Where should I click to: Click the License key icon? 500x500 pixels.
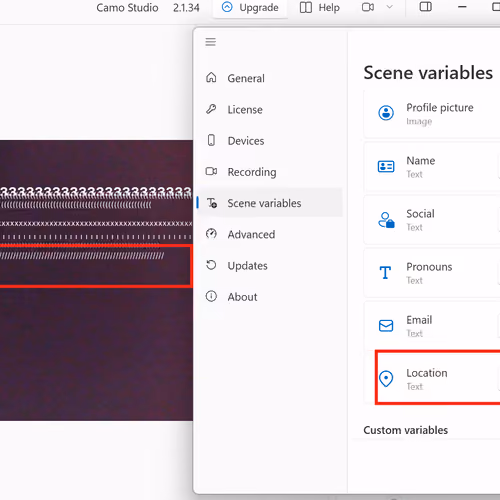point(211,109)
